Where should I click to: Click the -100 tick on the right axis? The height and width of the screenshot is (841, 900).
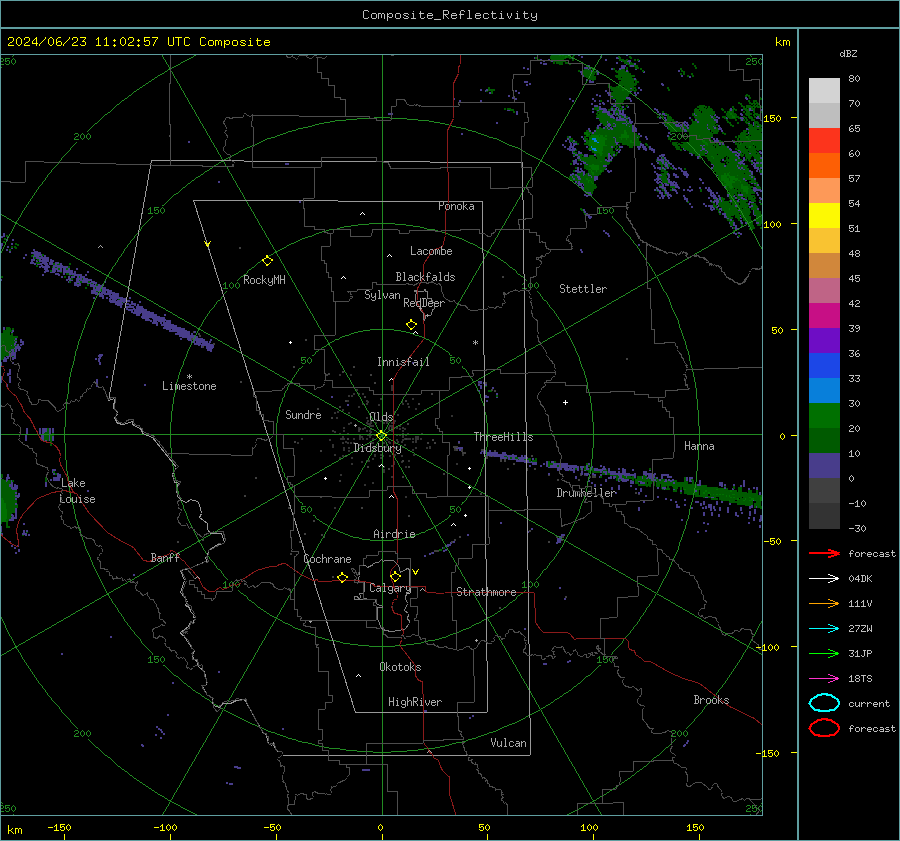point(769,647)
